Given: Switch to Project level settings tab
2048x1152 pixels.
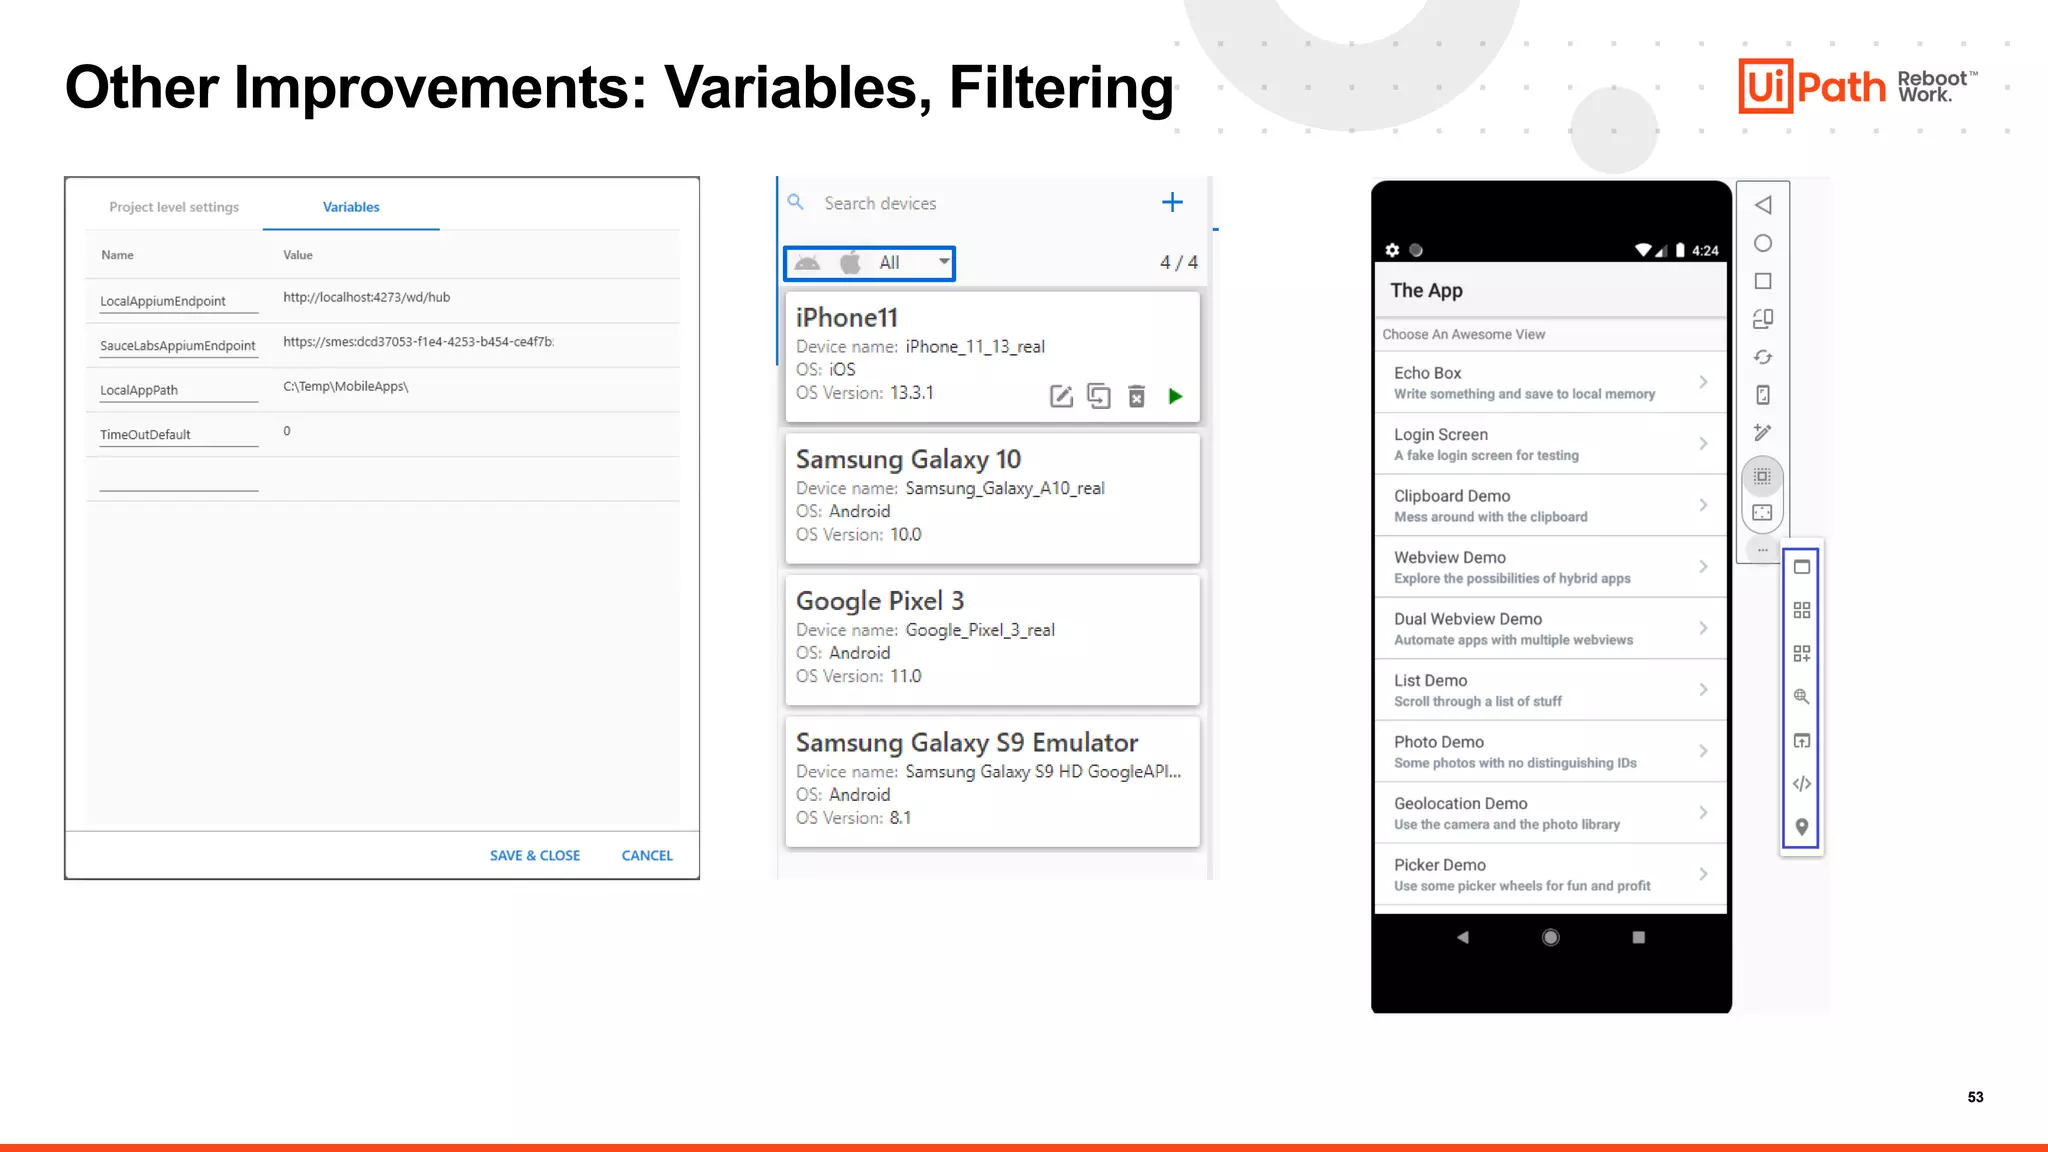Looking at the screenshot, I should [x=174, y=207].
